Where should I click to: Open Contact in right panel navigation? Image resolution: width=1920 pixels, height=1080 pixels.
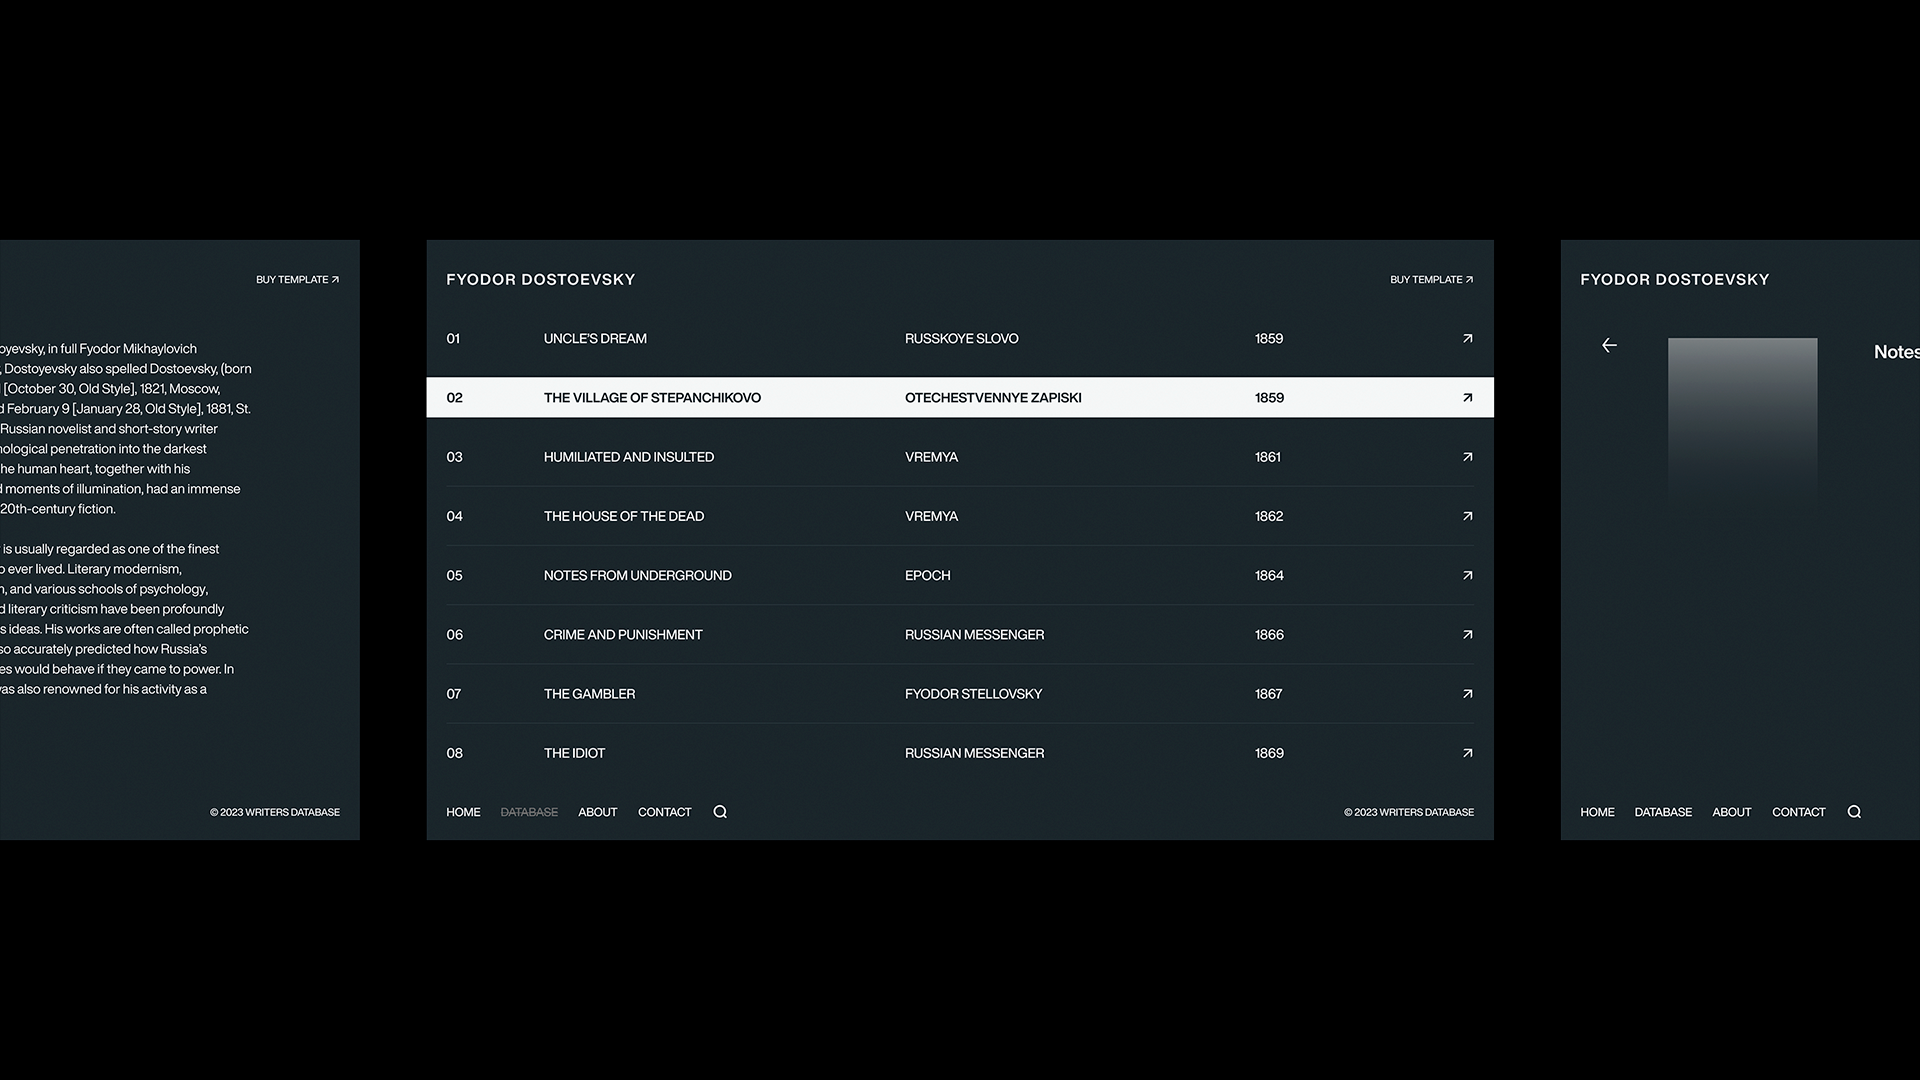1798,812
